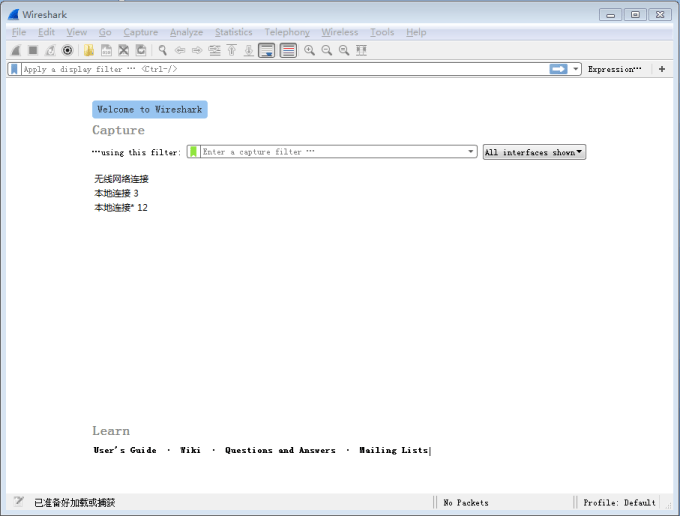
Task: Save this capture file icon
Action: click(106, 50)
